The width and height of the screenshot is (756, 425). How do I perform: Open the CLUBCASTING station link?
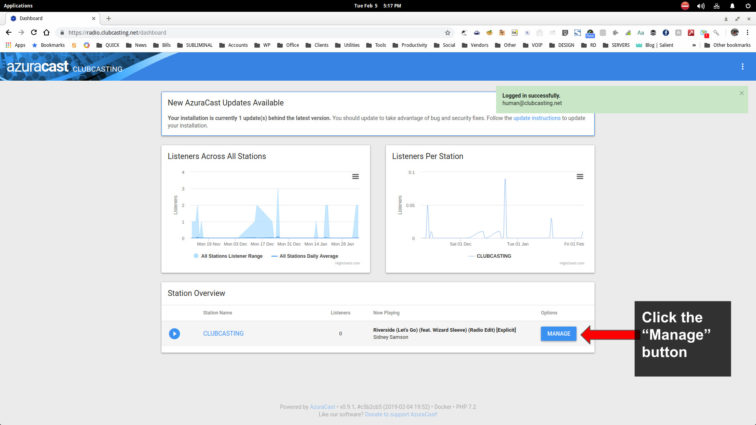point(223,333)
